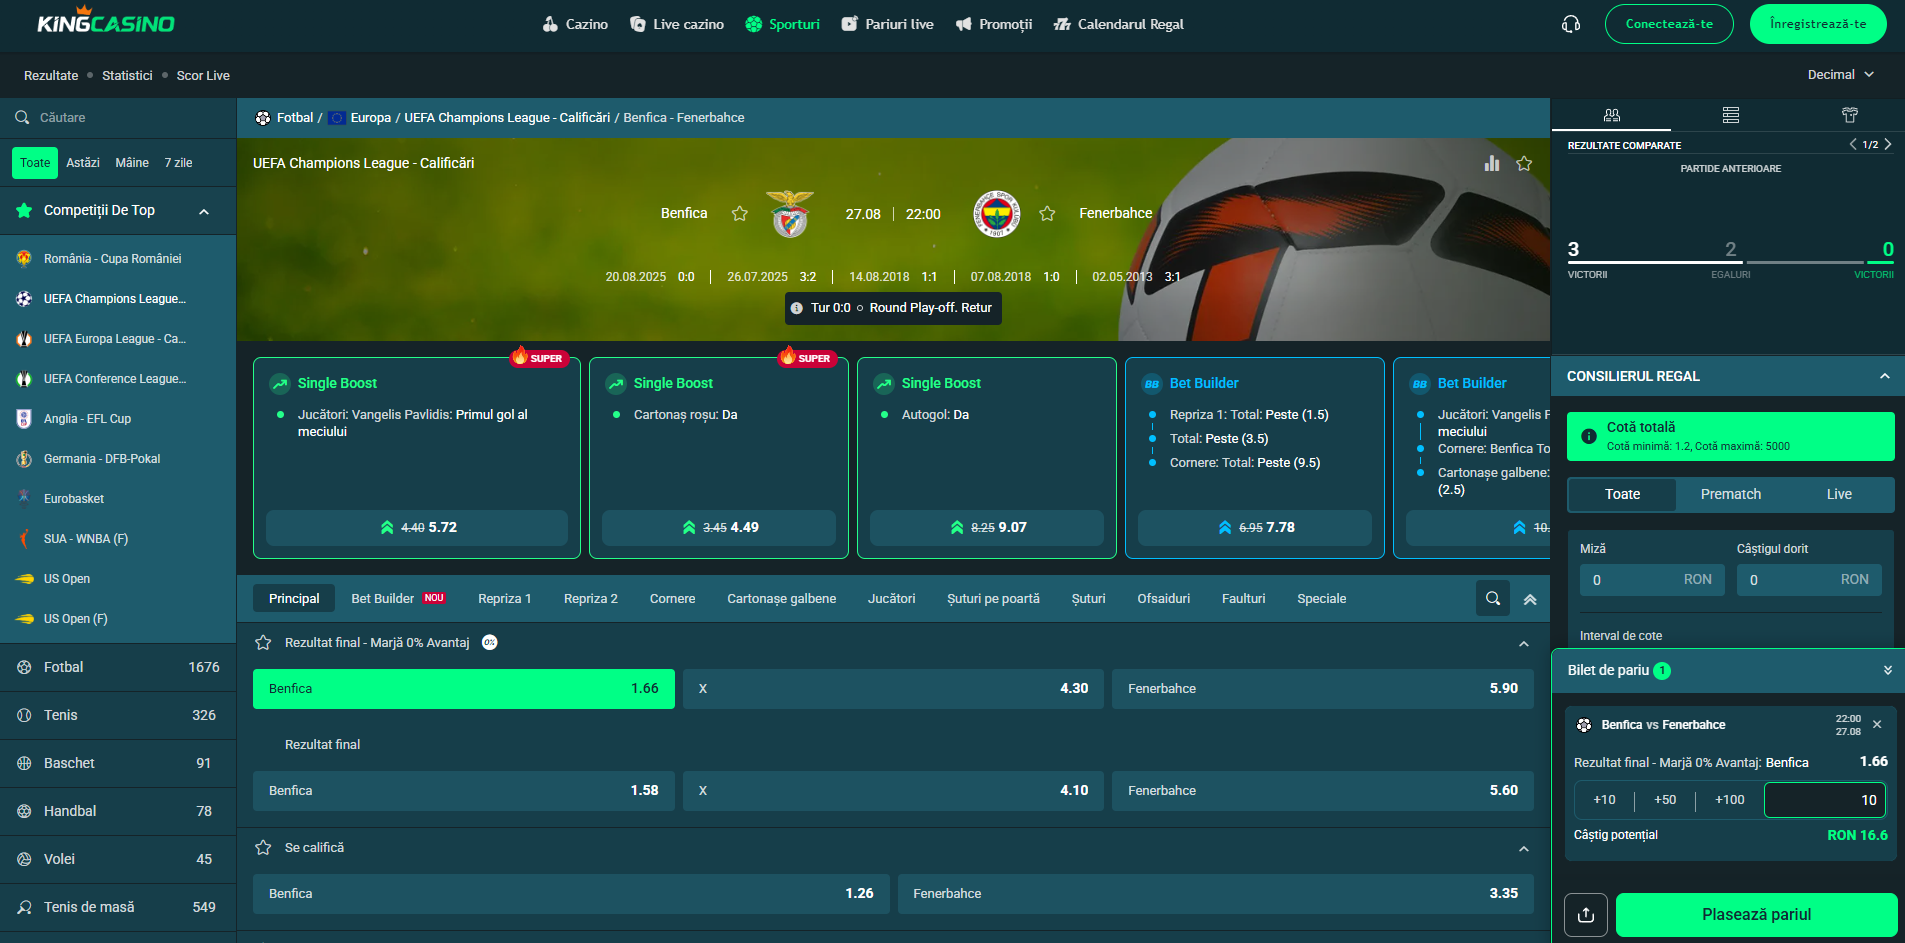Open Volei sport in sidebar

click(x=118, y=859)
